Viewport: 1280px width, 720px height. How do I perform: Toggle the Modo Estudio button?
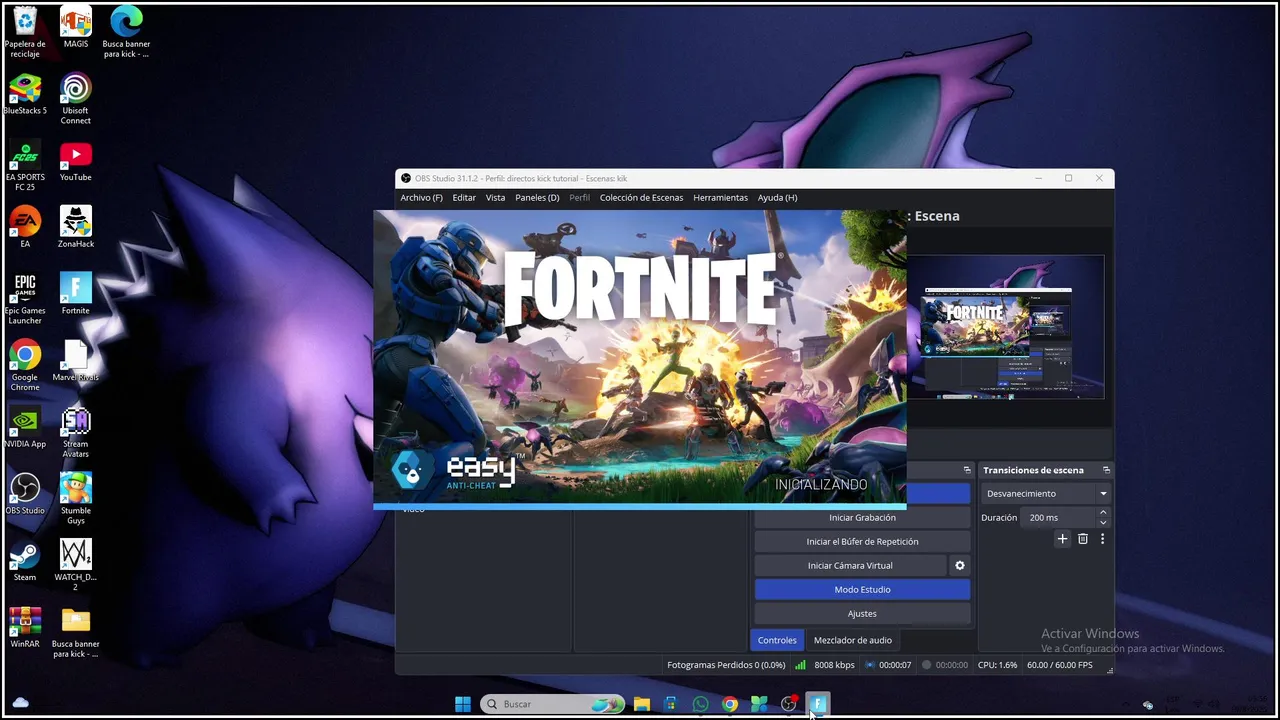click(862, 589)
